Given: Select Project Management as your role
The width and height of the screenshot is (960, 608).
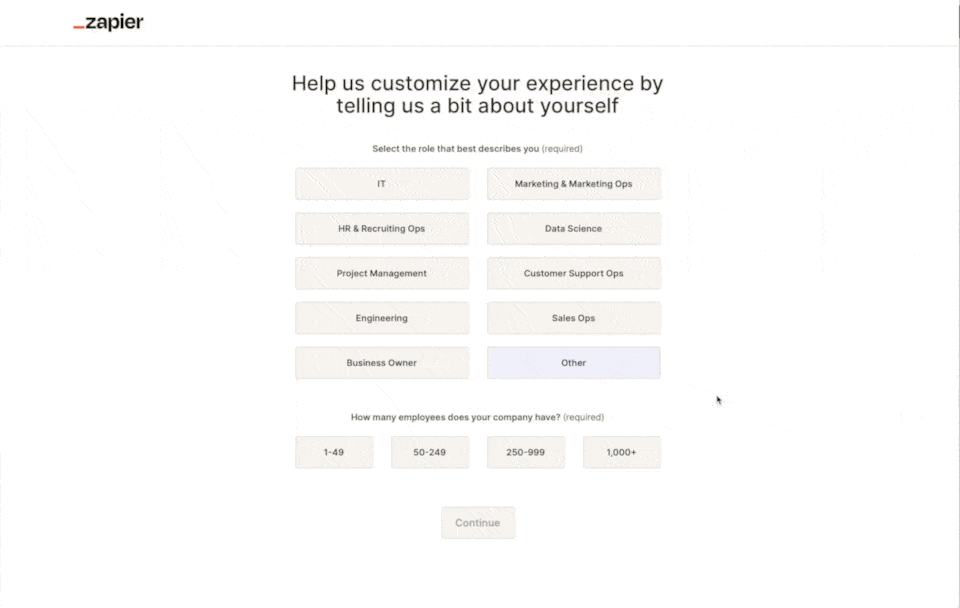Looking at the screenshot, I should (x=382, y=273).
